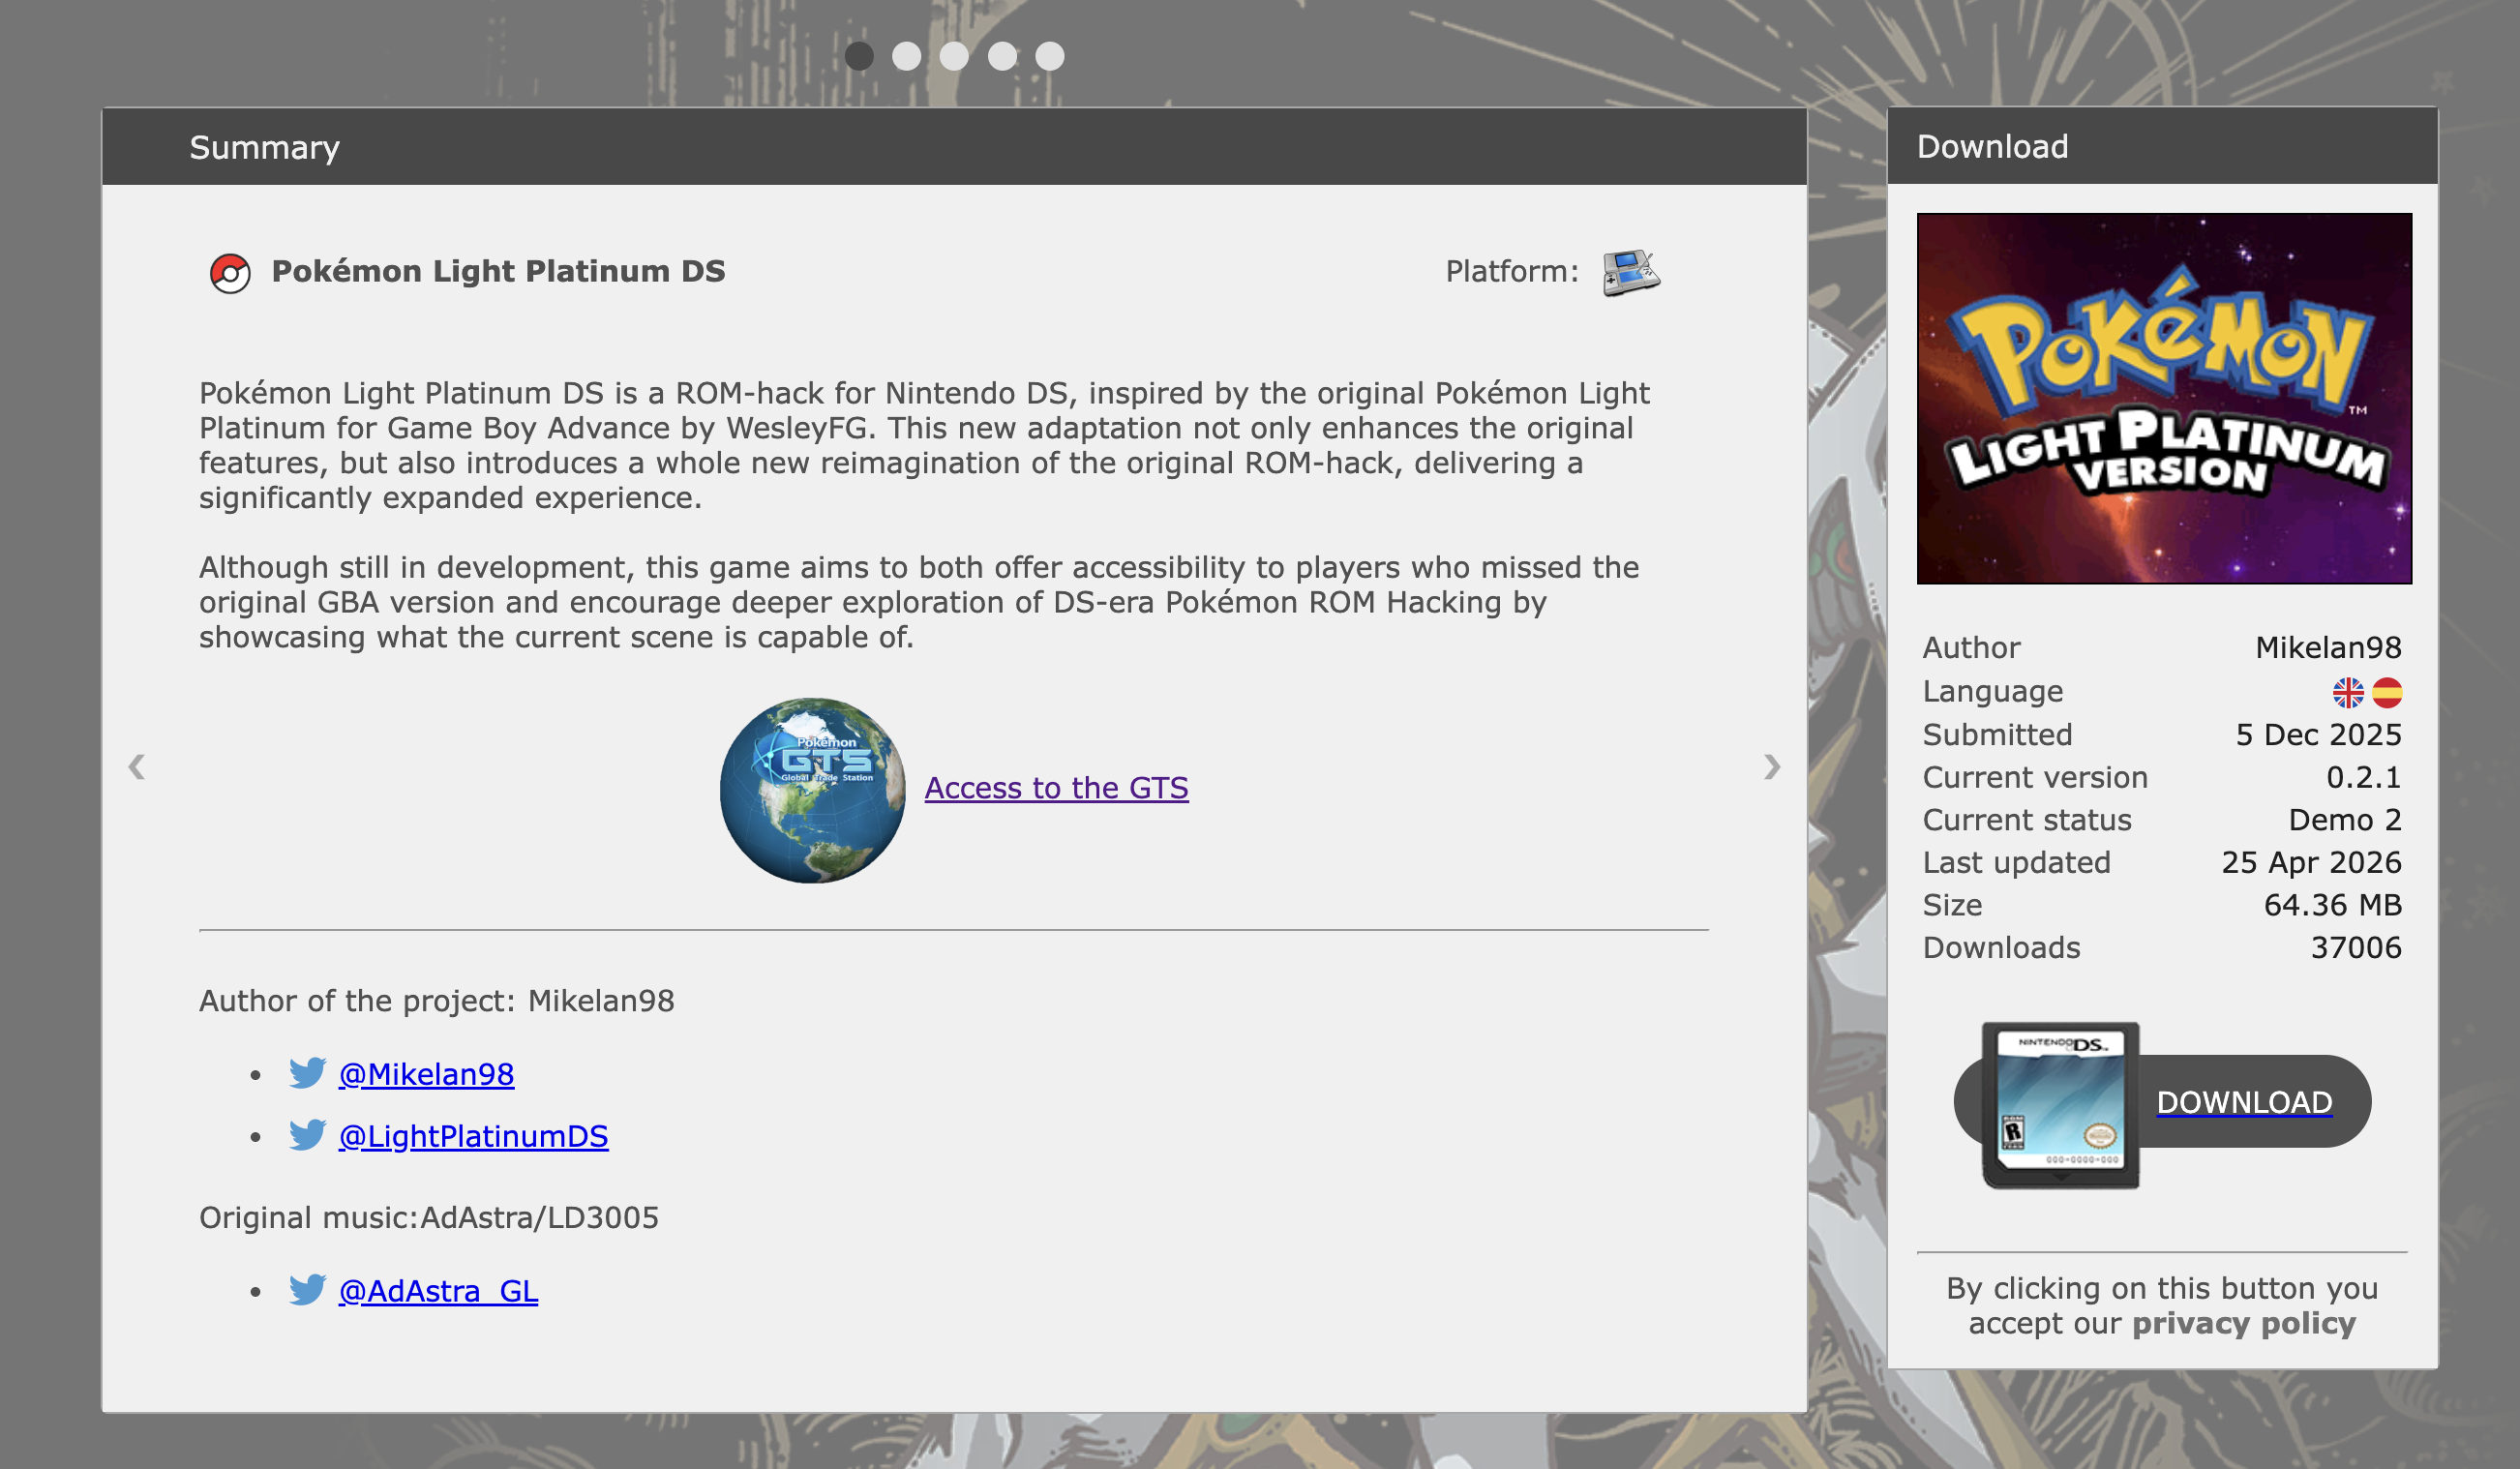
Task: Go to previous slide with left chevron
Action: pos(137,766)
